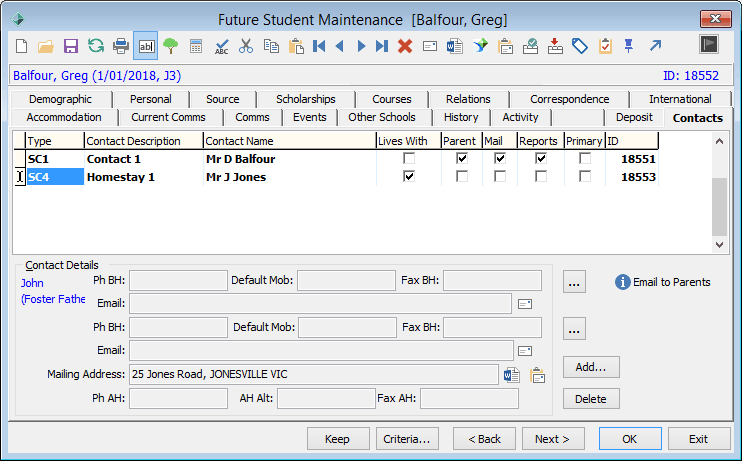Click the first Default Mob field
This screenshot has width=742, height=461.
pyautogui.click(x=346, y=281)
